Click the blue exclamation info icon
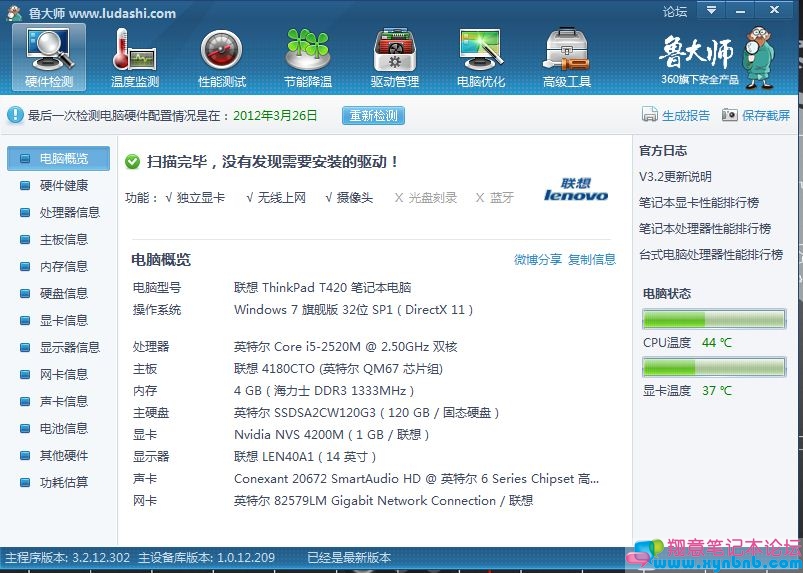This screenshot has width=803, height=573. click(15, 115)
